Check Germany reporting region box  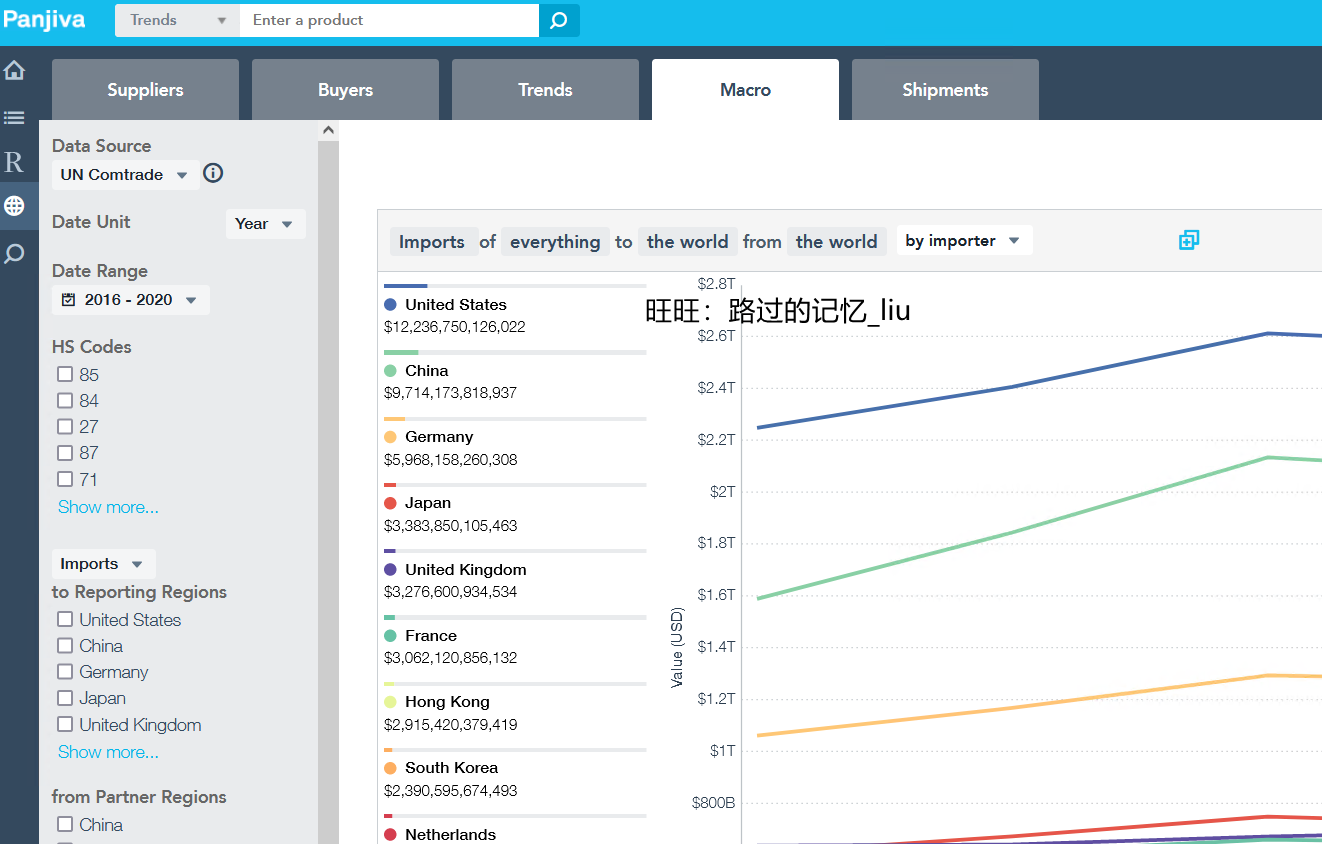click(x=65, y=671)
